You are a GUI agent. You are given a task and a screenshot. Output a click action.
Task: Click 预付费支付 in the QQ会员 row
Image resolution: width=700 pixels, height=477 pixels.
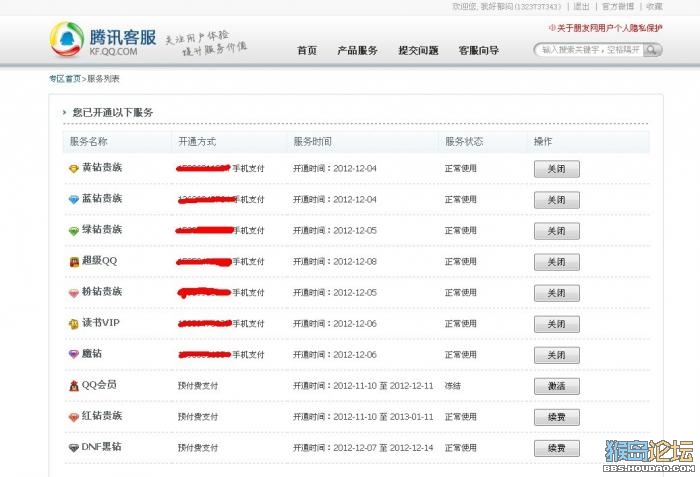[x=198, y=386]
